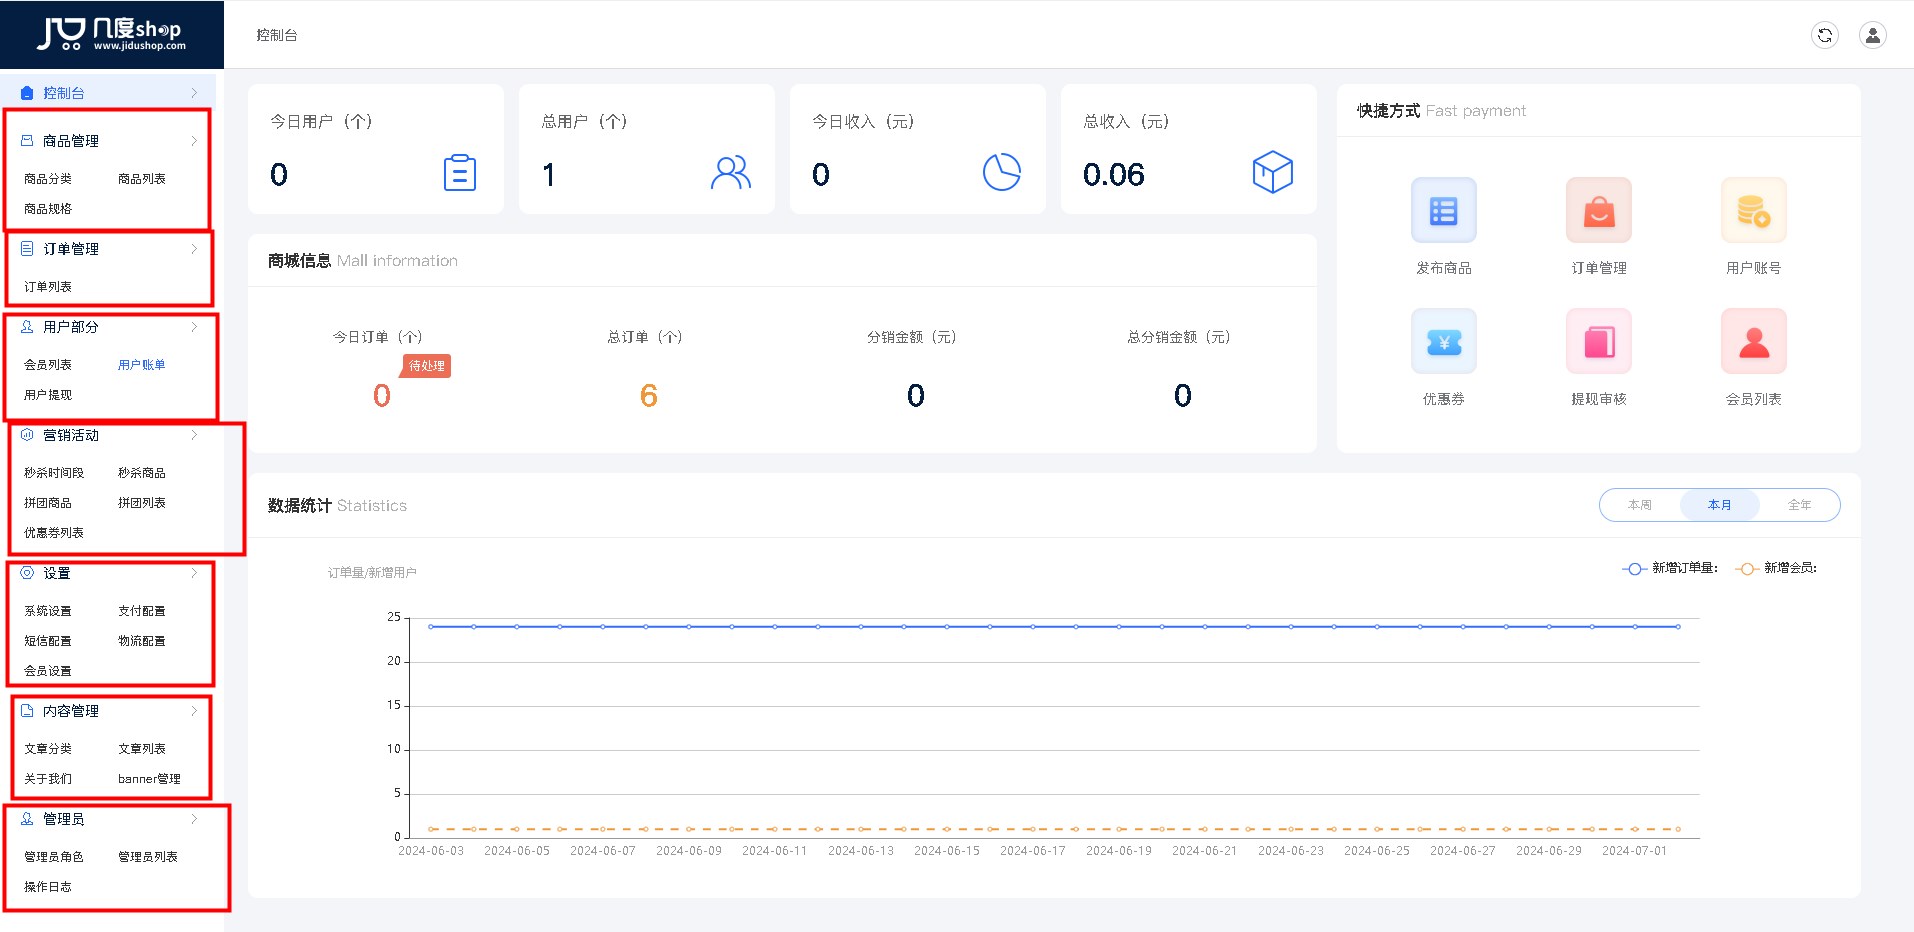Select 用户账单 menu item

(x=142, y=365)
